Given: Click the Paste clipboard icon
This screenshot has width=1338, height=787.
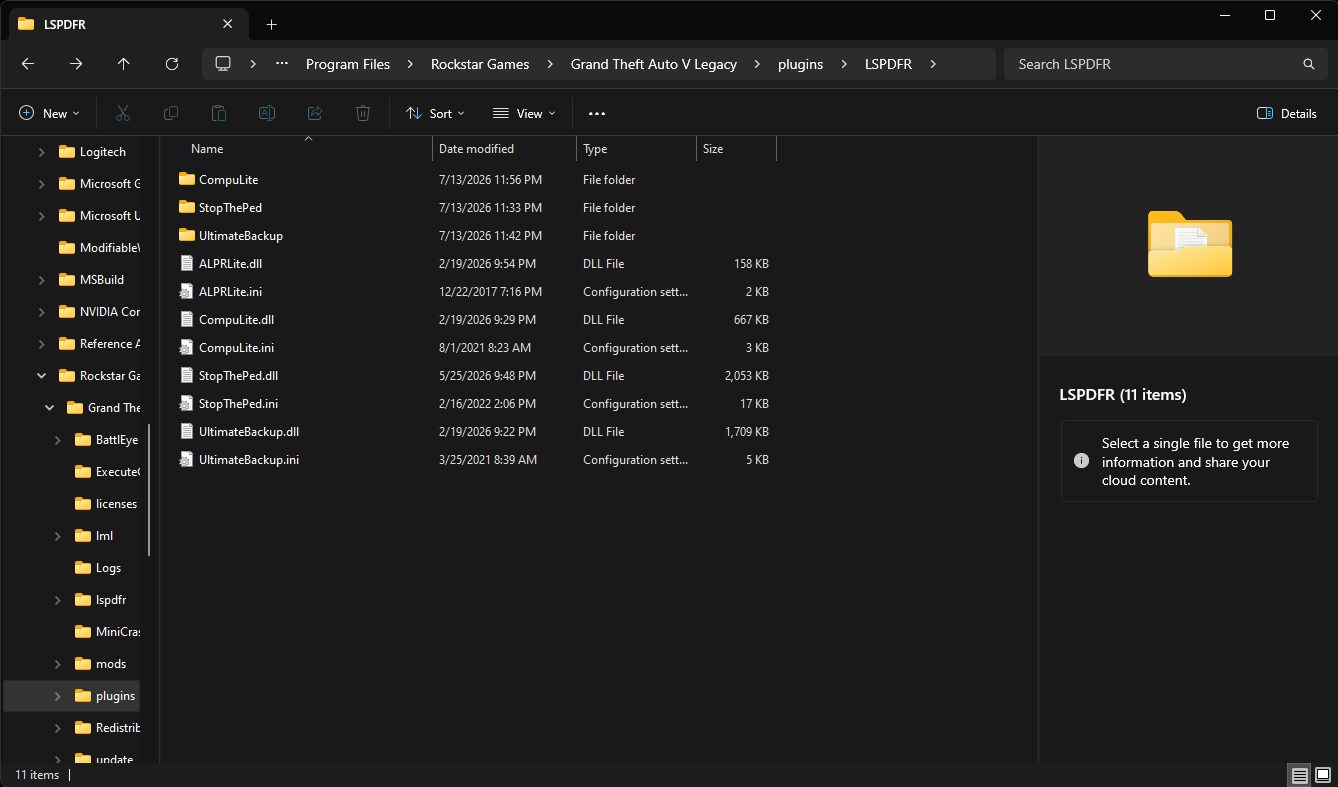Looking at the screenshot, I should (x=219, y=113).
